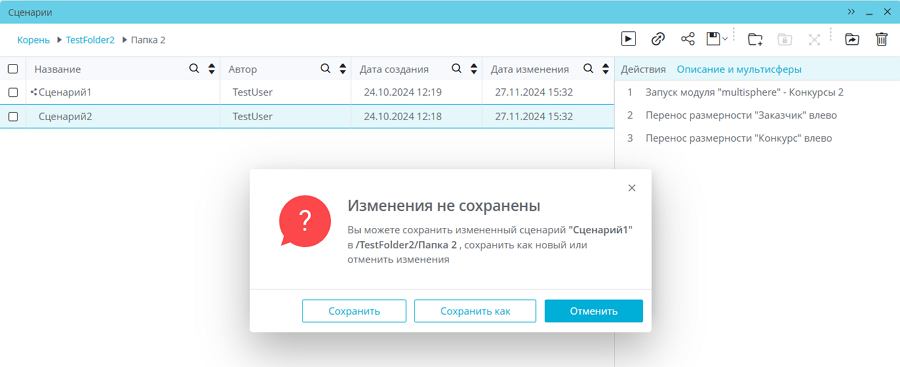Image resolution: width=900 pixels, height=367 pixels.
Task: Select action Перенос размерности Заказчик влево
Action: [741, 115]
